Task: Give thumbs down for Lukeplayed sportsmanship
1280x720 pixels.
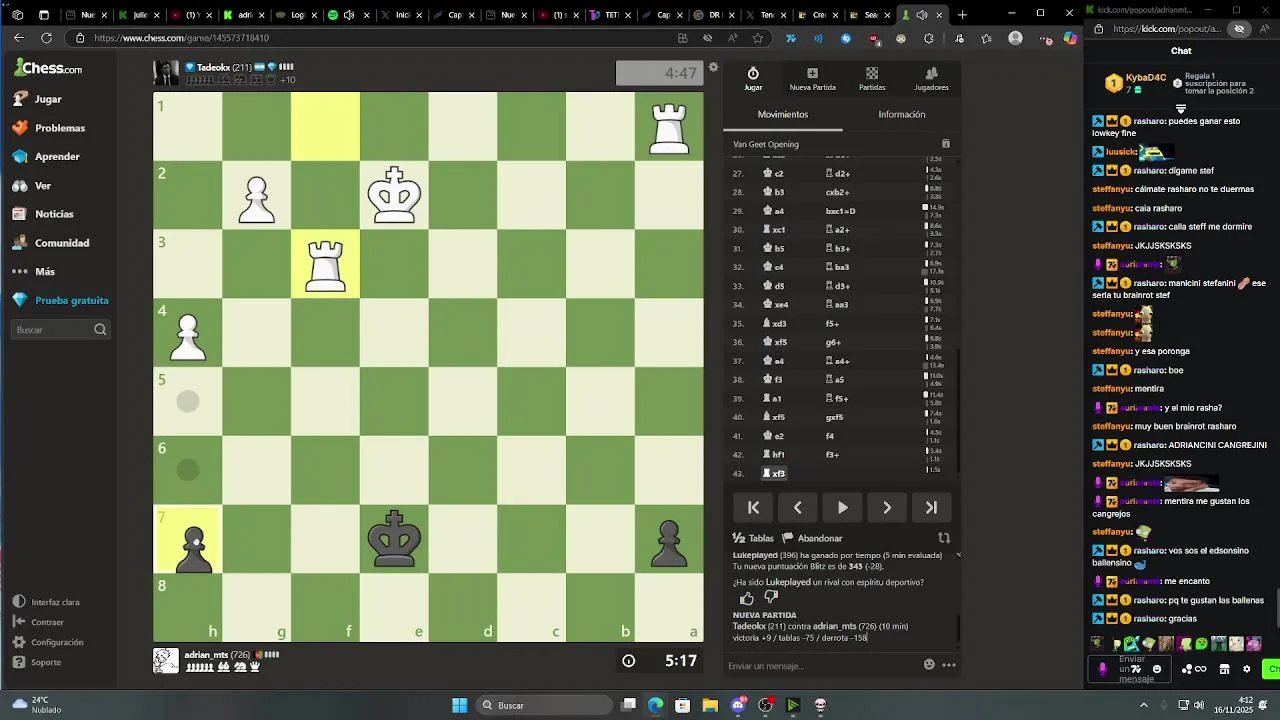Action: [771, 598]
